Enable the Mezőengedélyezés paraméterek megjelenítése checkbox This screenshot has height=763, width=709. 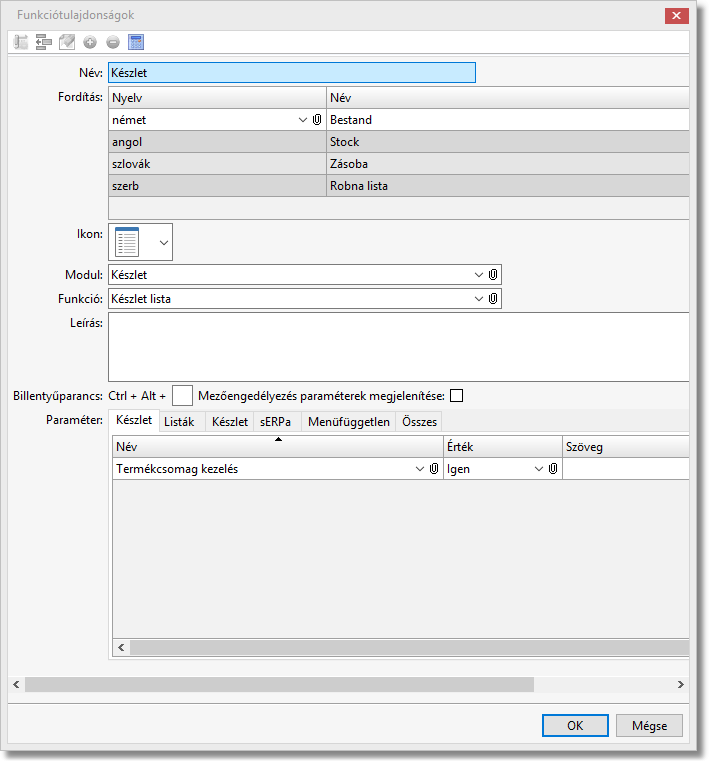(457, 395)
